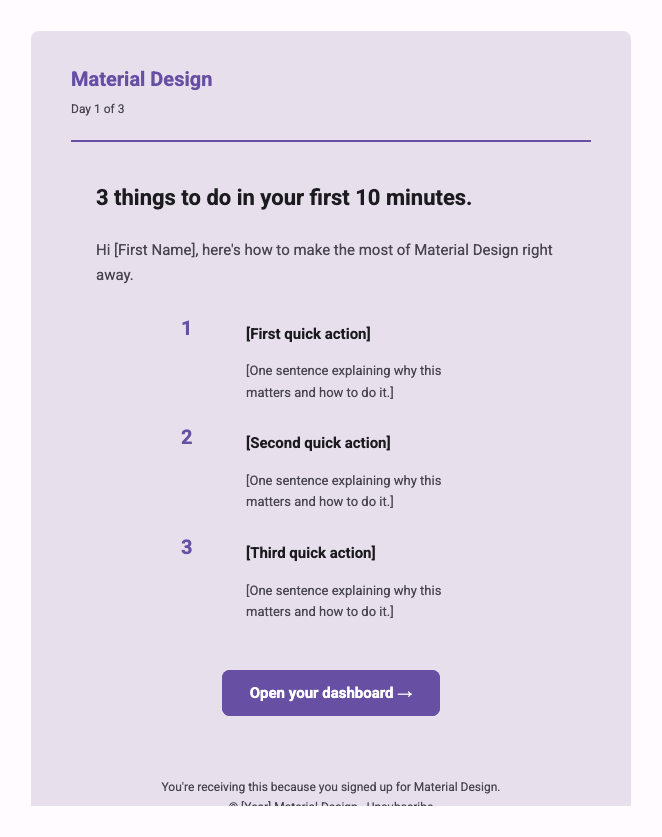Click the You're receiving this footer text

pos(330,787)
